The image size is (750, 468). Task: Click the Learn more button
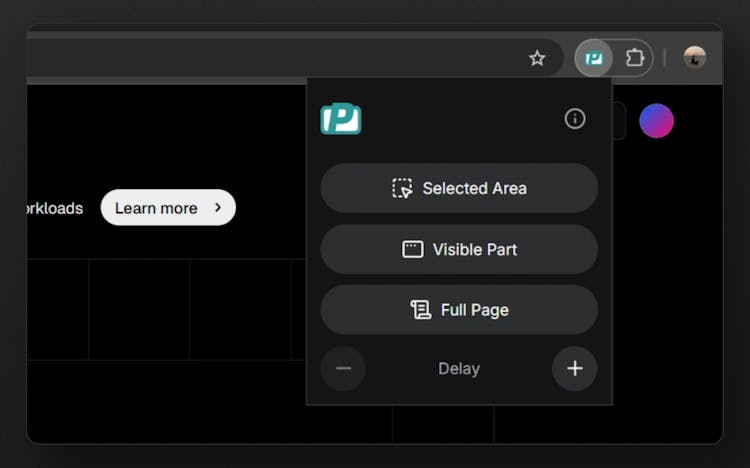(168, 208)
